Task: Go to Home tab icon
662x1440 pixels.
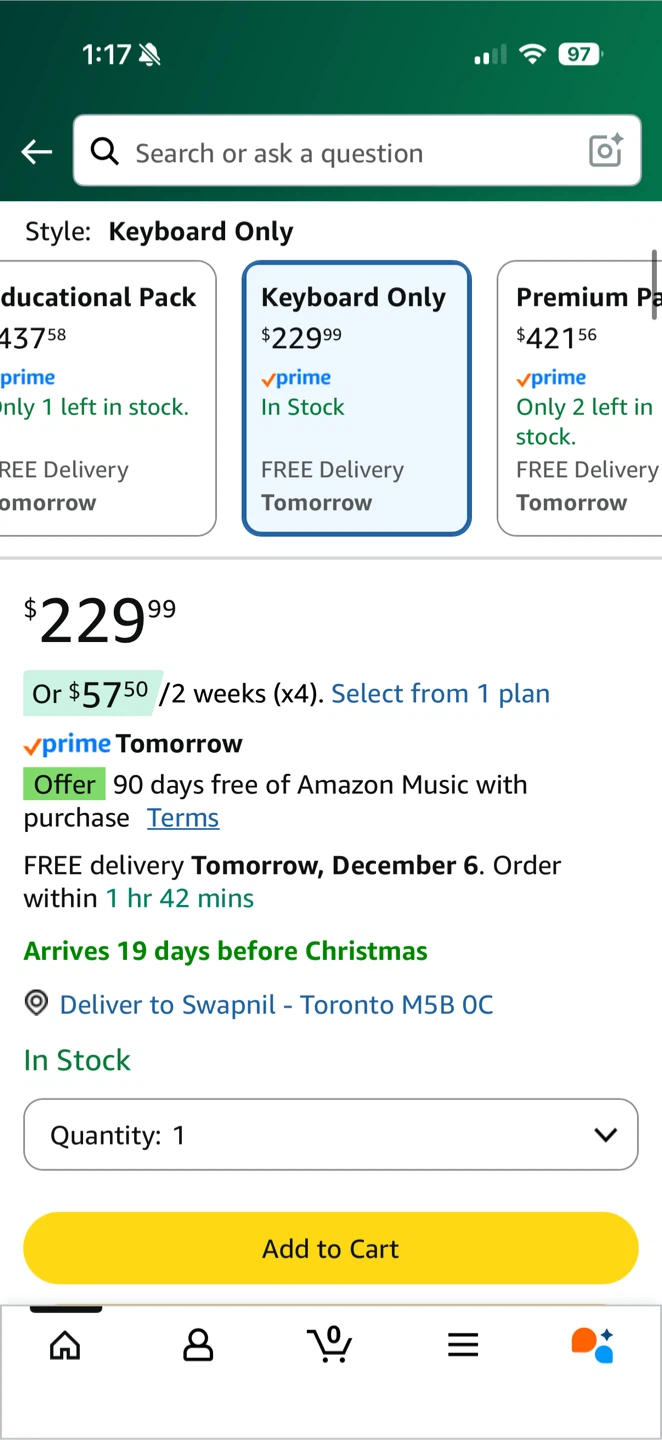Action: (x=65, y=1345)
